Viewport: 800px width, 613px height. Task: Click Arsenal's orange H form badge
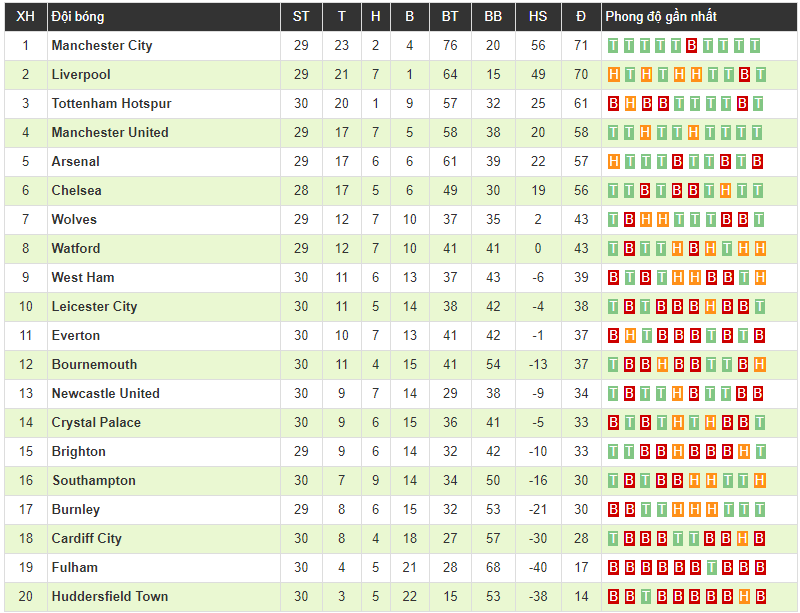point(614,162)
